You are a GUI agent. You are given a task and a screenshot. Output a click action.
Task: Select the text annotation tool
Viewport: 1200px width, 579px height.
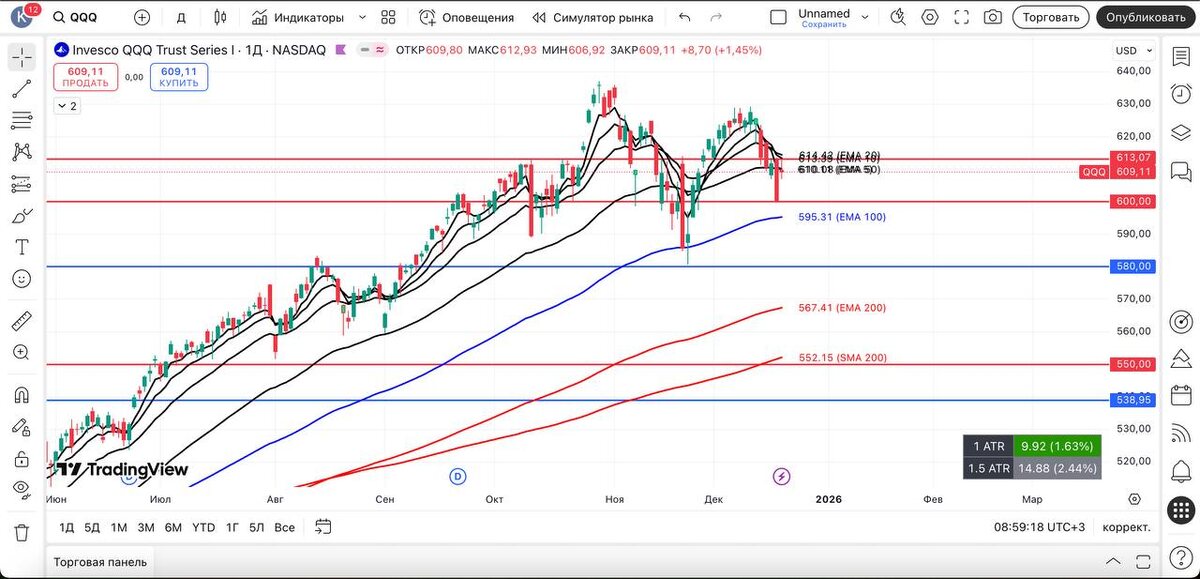click(x=21, y=247)
